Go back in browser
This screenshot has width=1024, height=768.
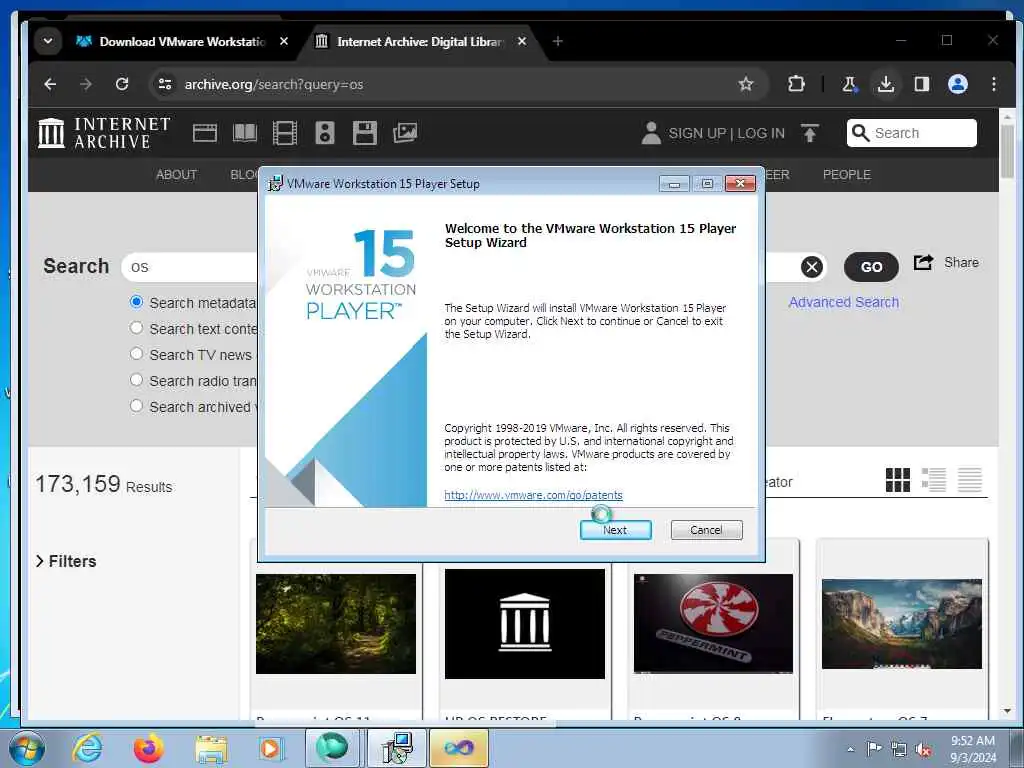50,84
